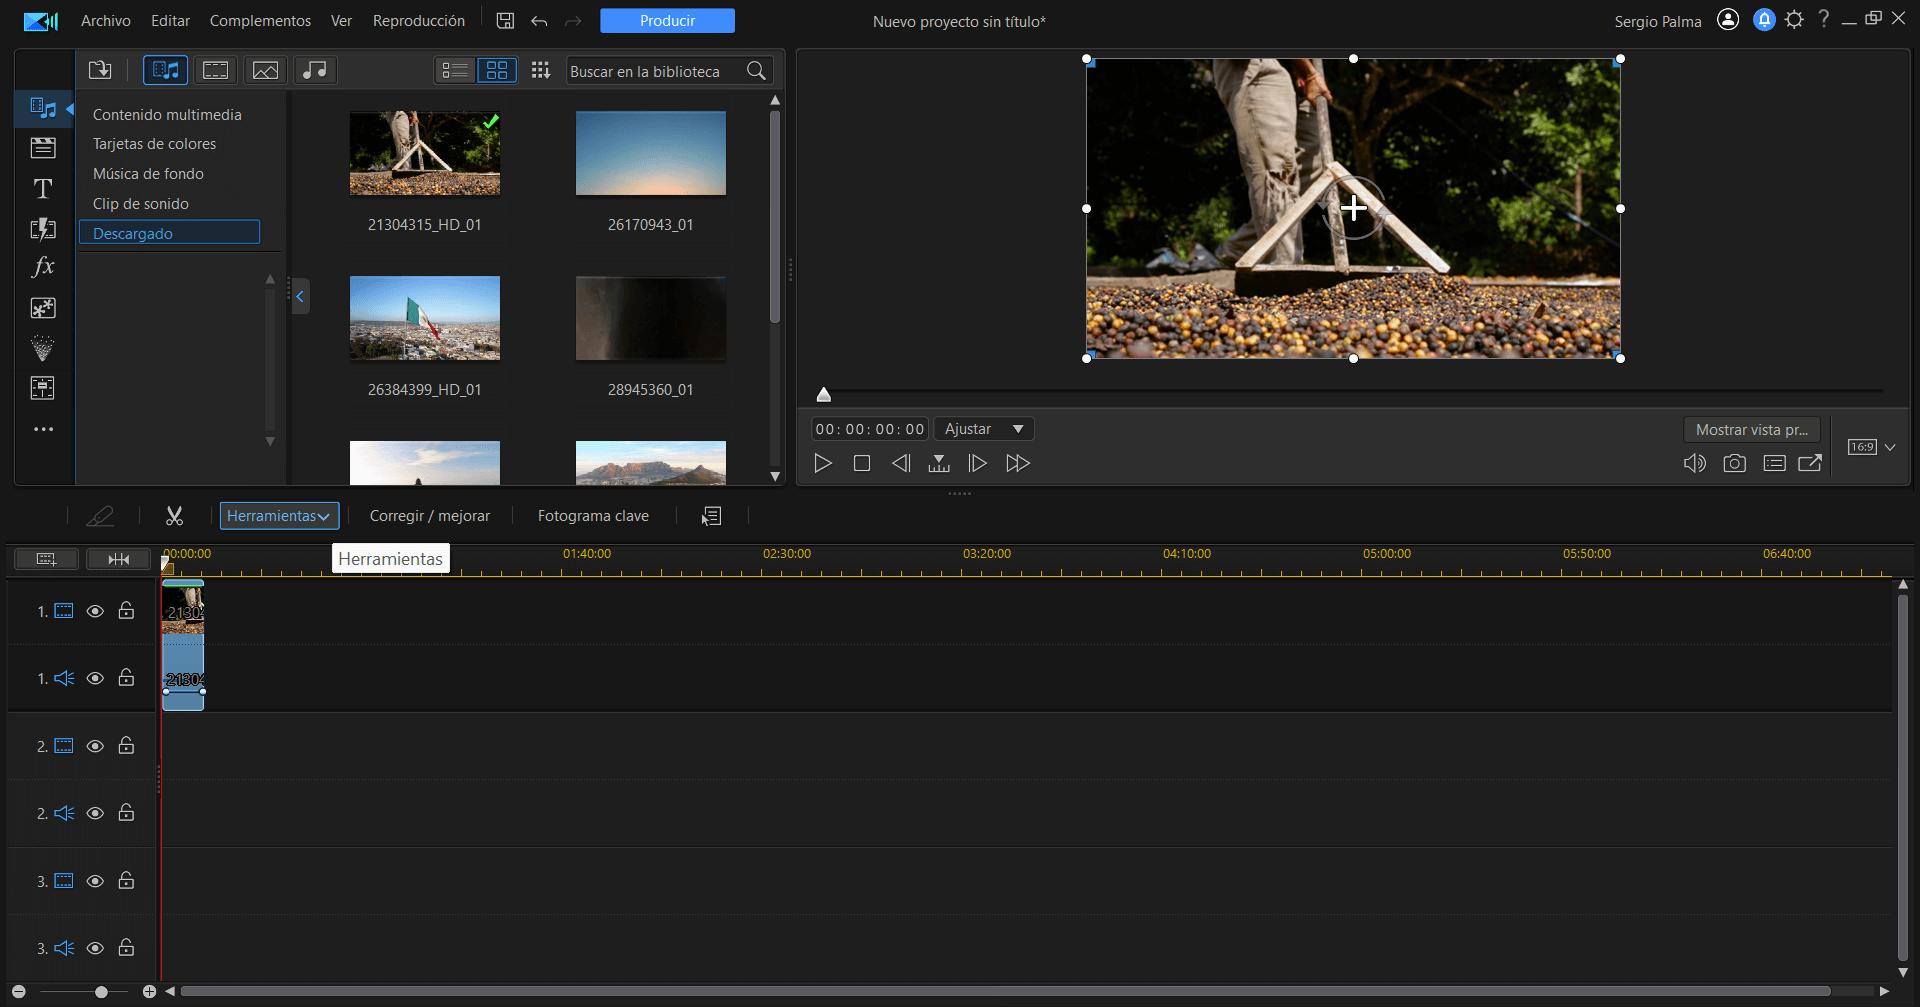
Task: Open the Complementos menu
Action: (260, 21)
